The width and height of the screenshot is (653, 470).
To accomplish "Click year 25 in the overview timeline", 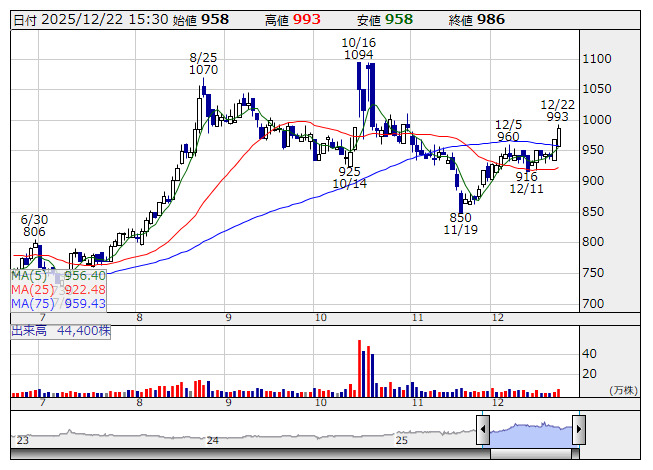I will point(401,440).
